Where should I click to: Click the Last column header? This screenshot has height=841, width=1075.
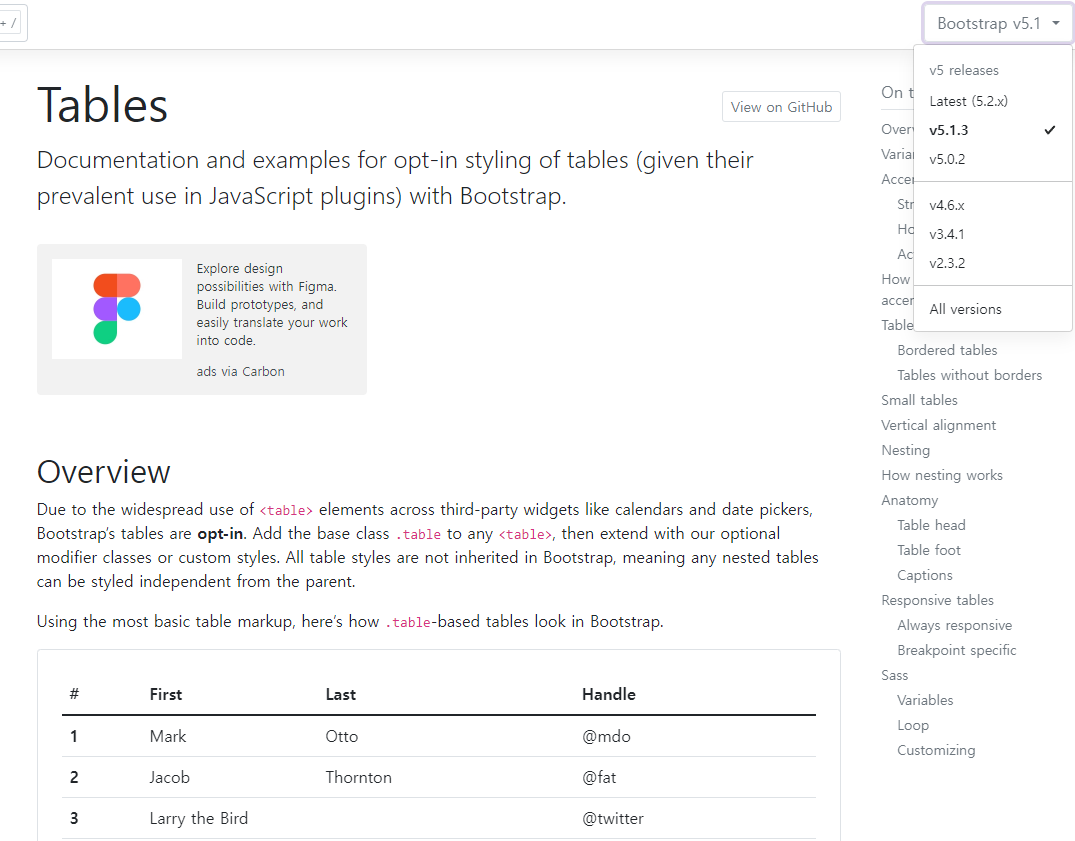tap(341, 694)
